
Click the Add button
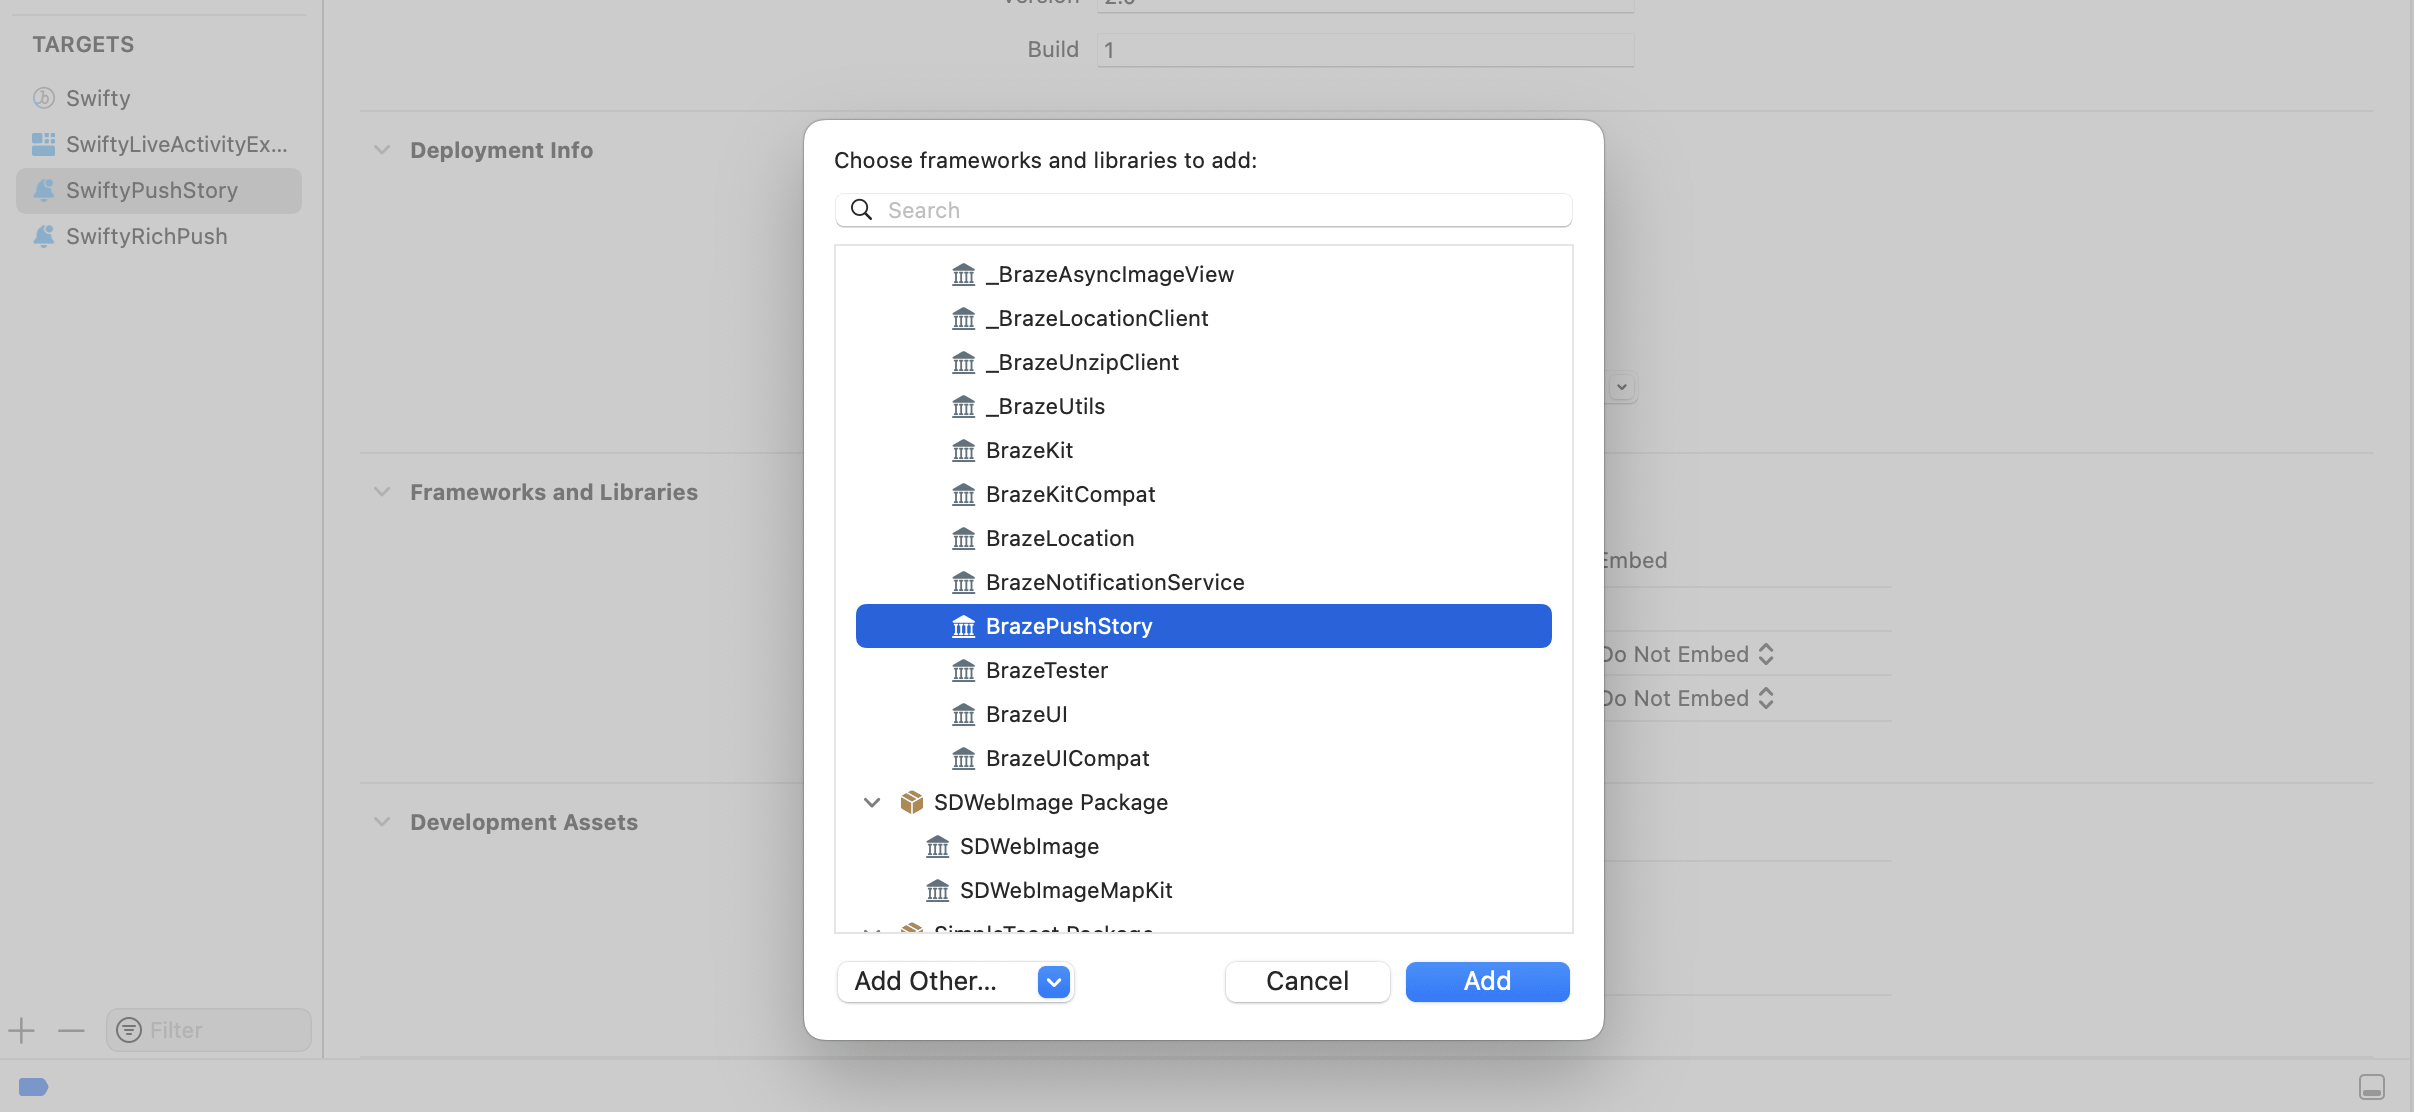click(x=1487, y=982)
